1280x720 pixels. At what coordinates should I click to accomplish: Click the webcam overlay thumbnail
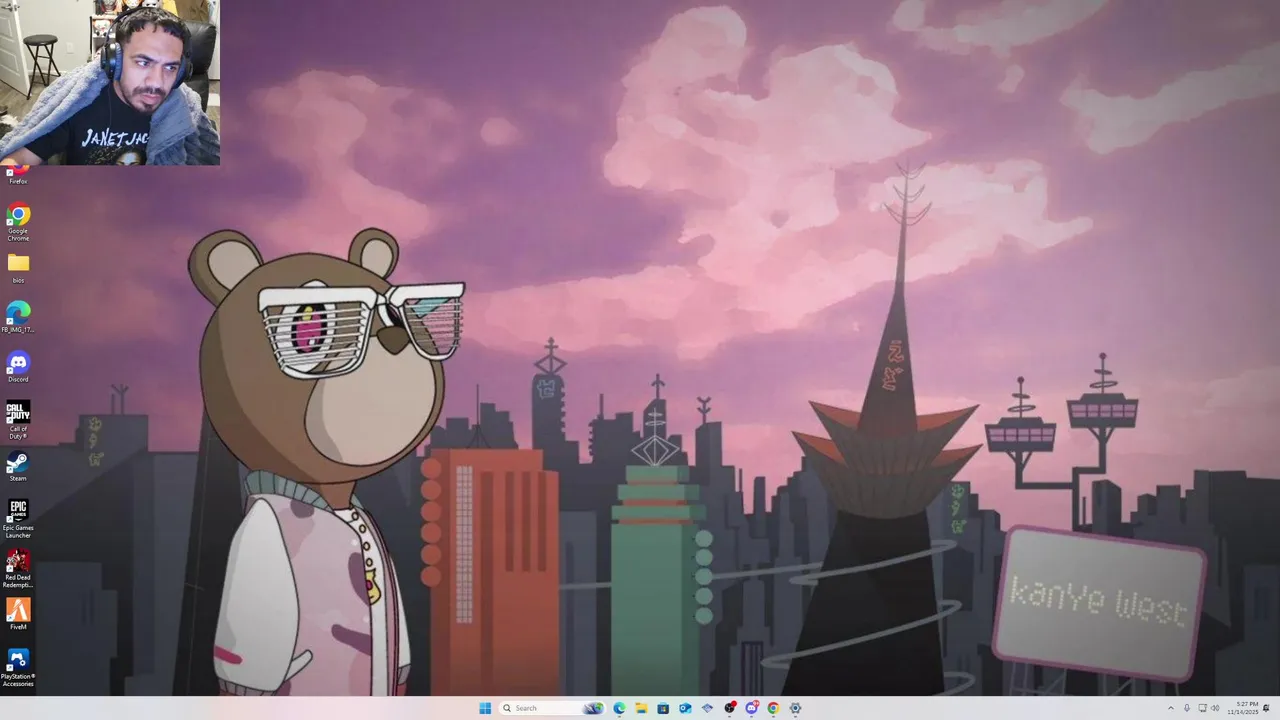click(x=109, y=82)
